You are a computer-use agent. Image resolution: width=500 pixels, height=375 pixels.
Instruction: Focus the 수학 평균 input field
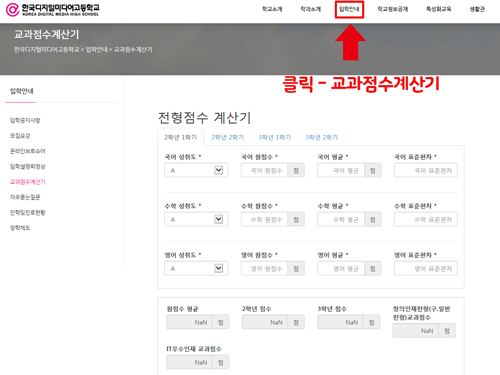(x=341, y=219)
